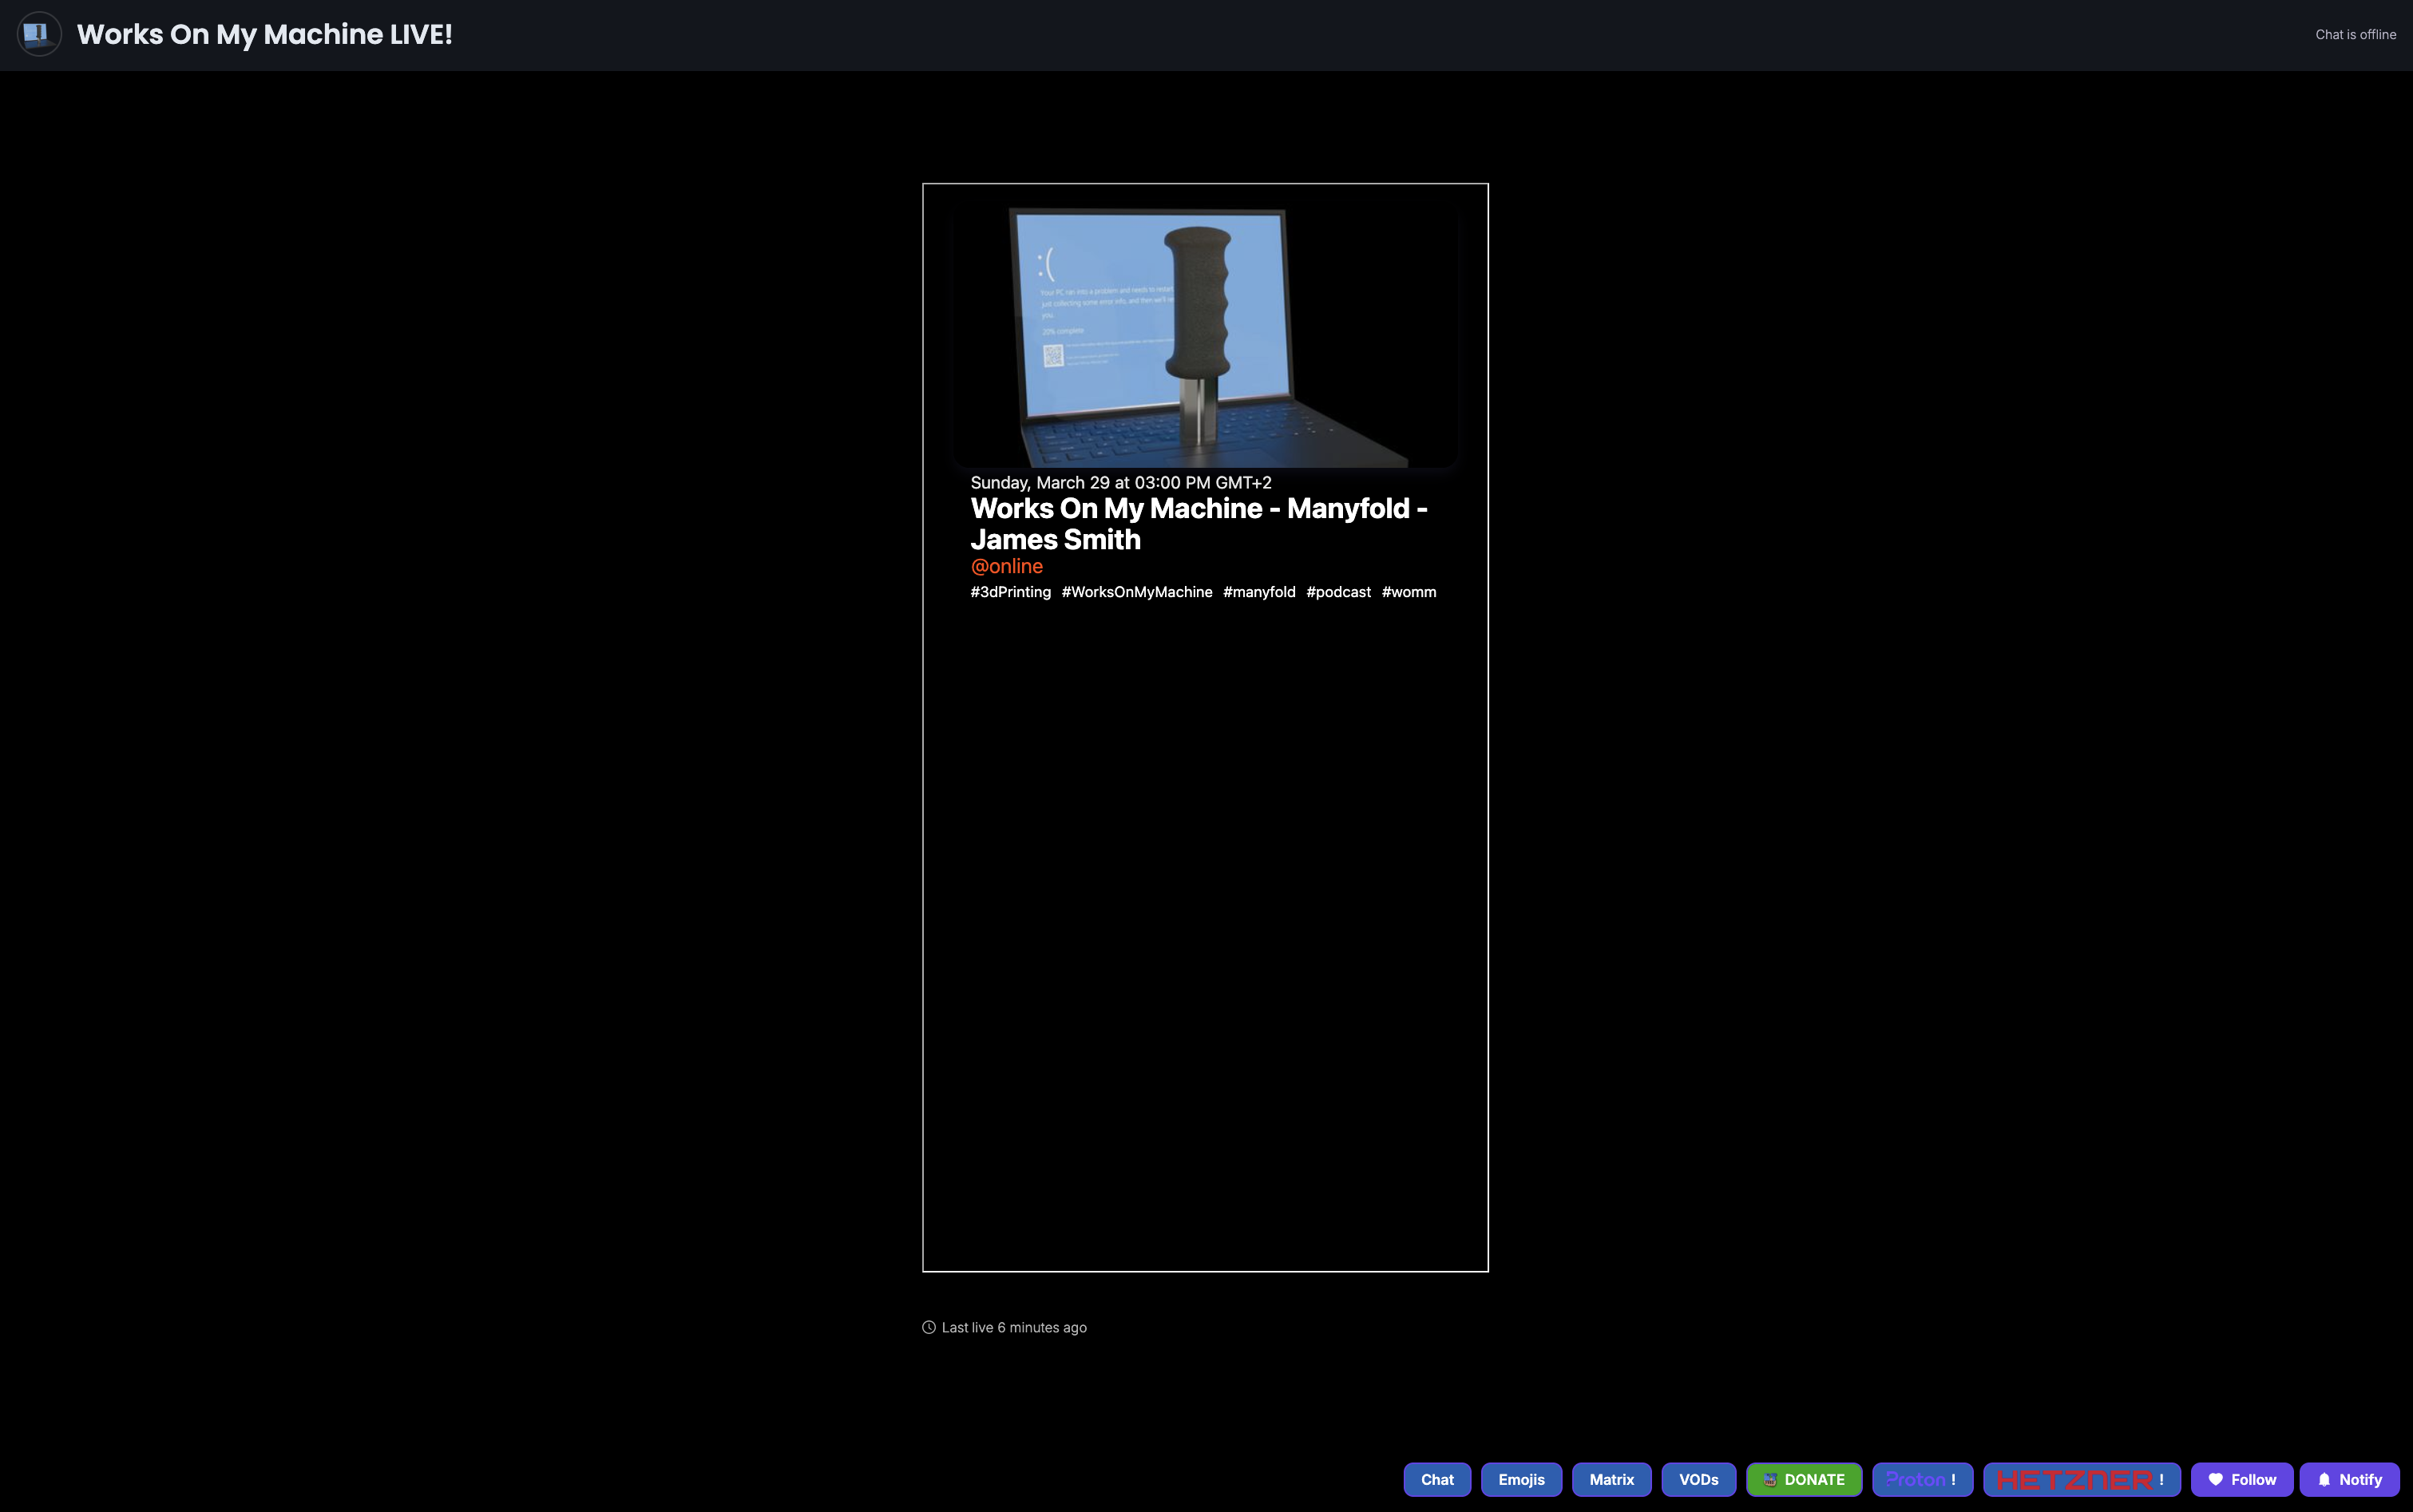Click the green DONATE button

(1803, 1479)
